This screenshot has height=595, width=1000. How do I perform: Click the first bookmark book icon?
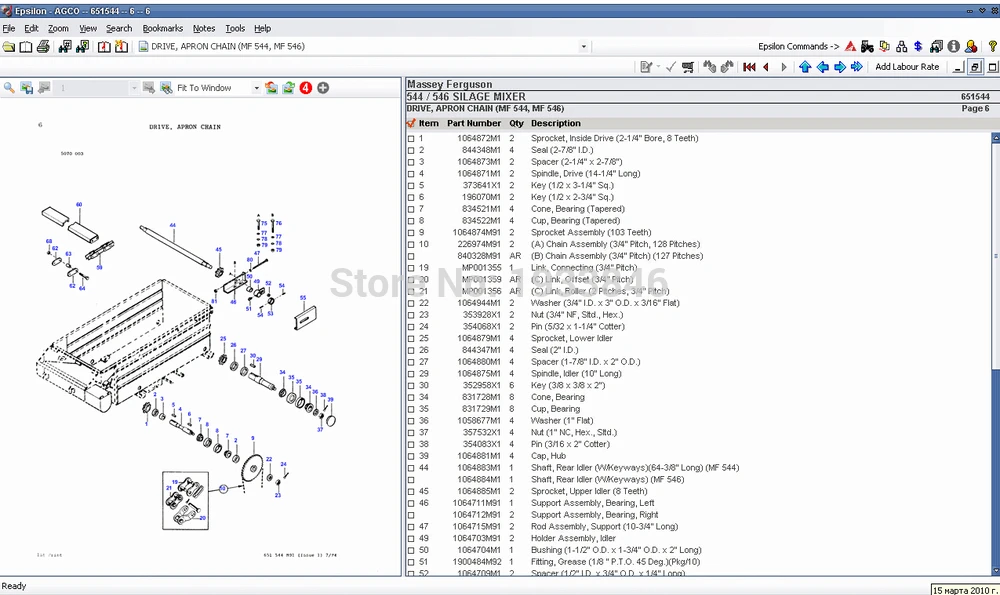104,47
